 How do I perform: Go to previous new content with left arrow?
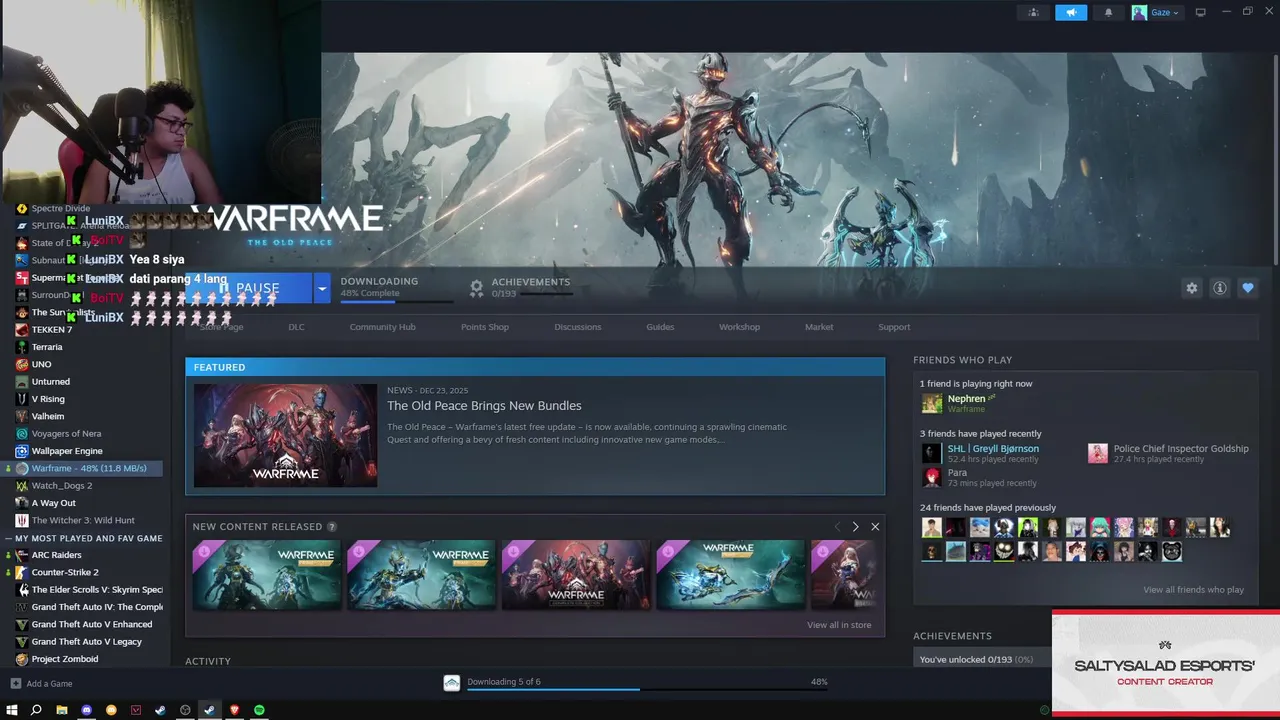coord(837,527)
